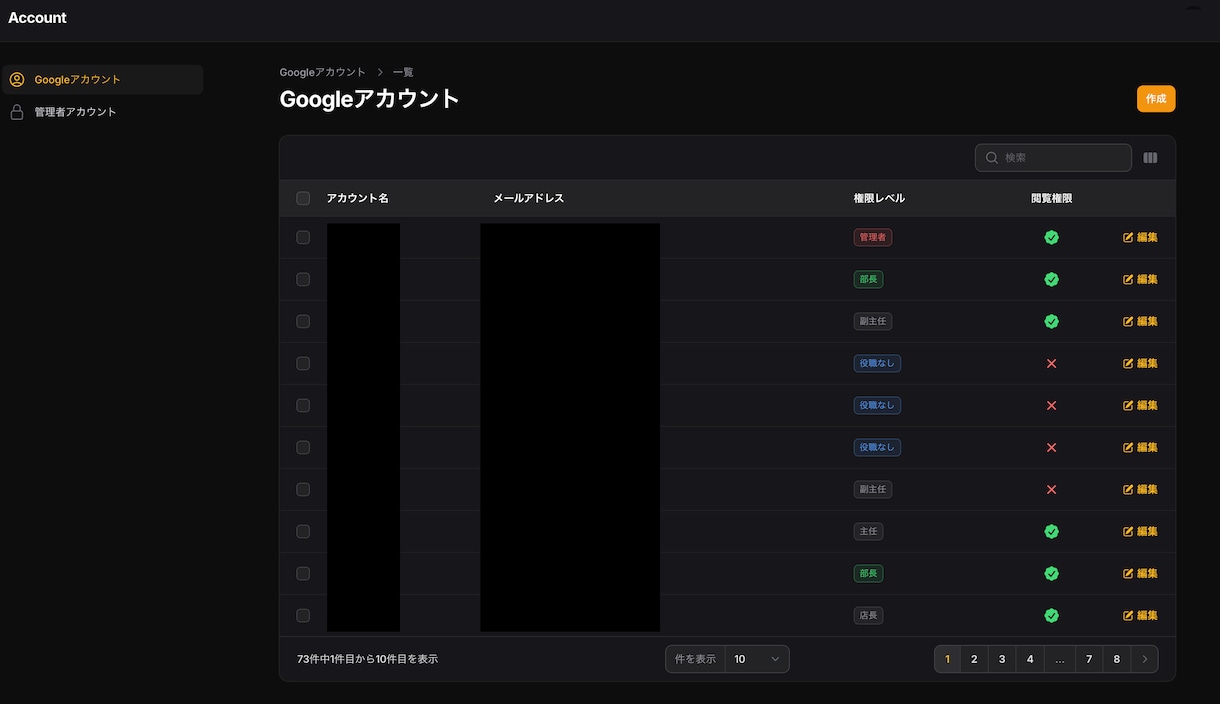Click the magnifier icon in search box
This screenshot has width=1220, height=704.
[x=992, y=158]
